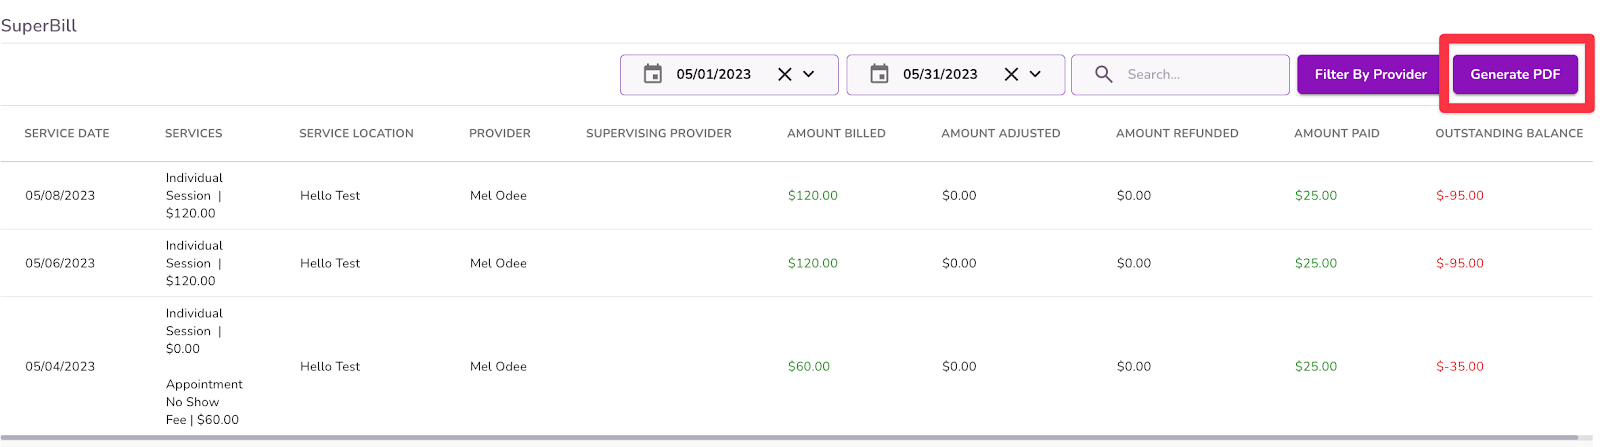Click the Amount Billed column header
The image size is (1600, 447).
(x=836, y=133)
